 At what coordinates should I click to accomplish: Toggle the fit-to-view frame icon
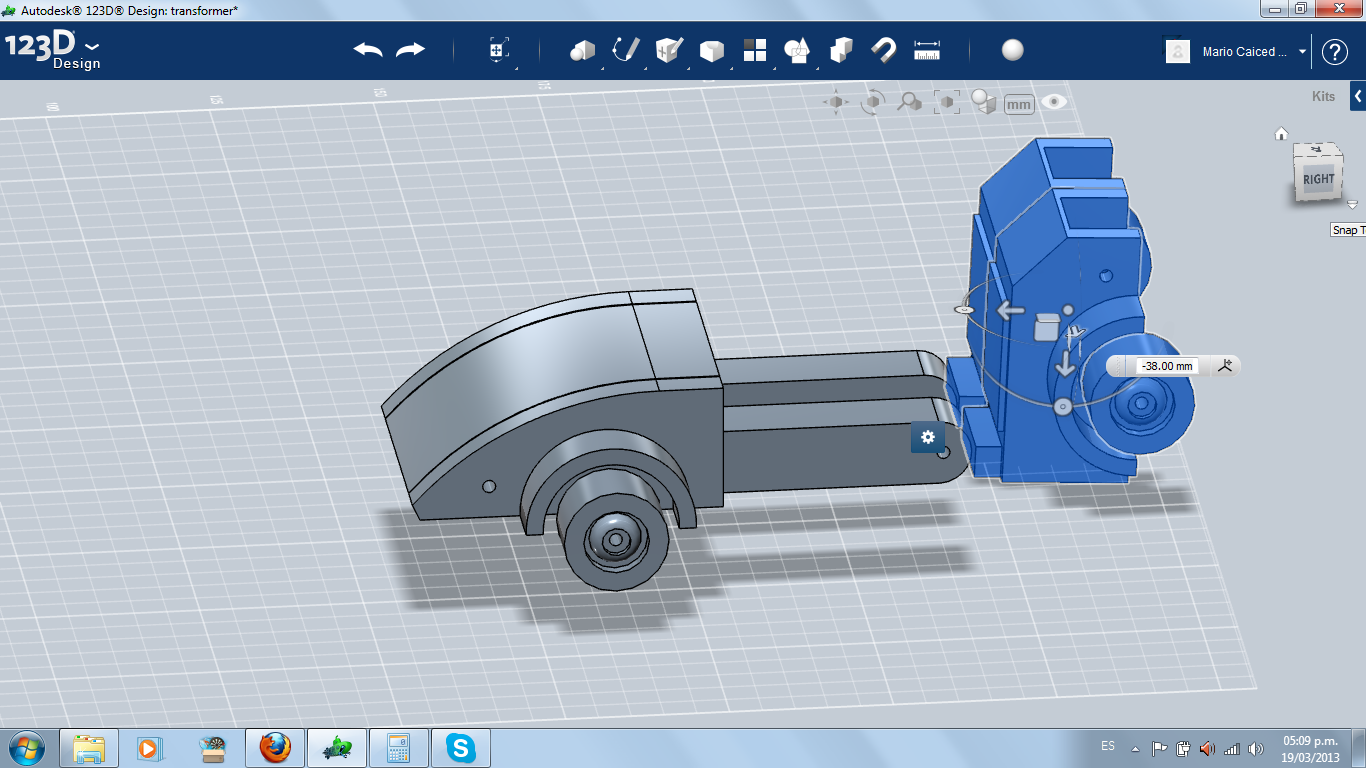946,102
